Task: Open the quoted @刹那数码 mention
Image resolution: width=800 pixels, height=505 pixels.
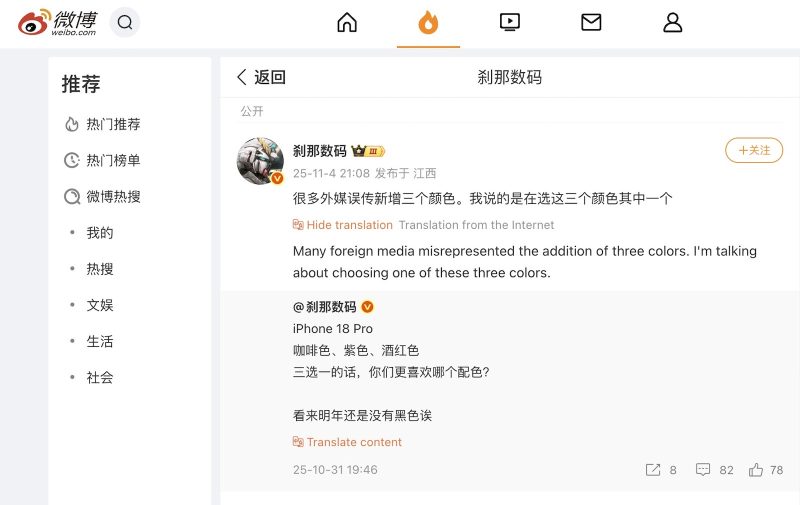Action: [324, 307]
